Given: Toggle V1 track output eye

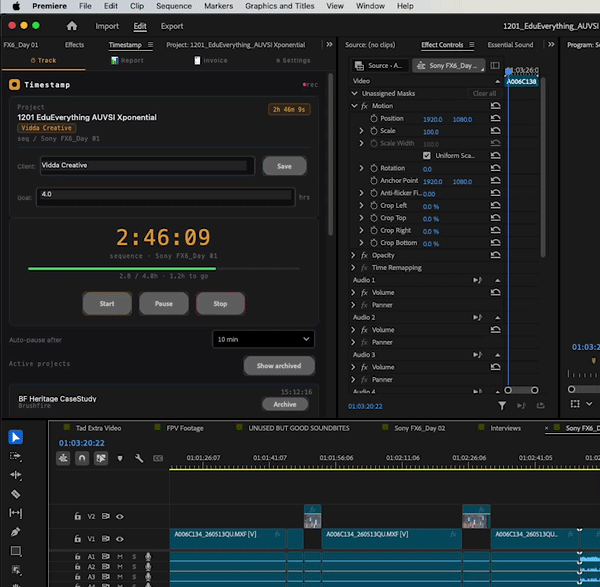Looking at the screenshot, I should tap(120, 539).
